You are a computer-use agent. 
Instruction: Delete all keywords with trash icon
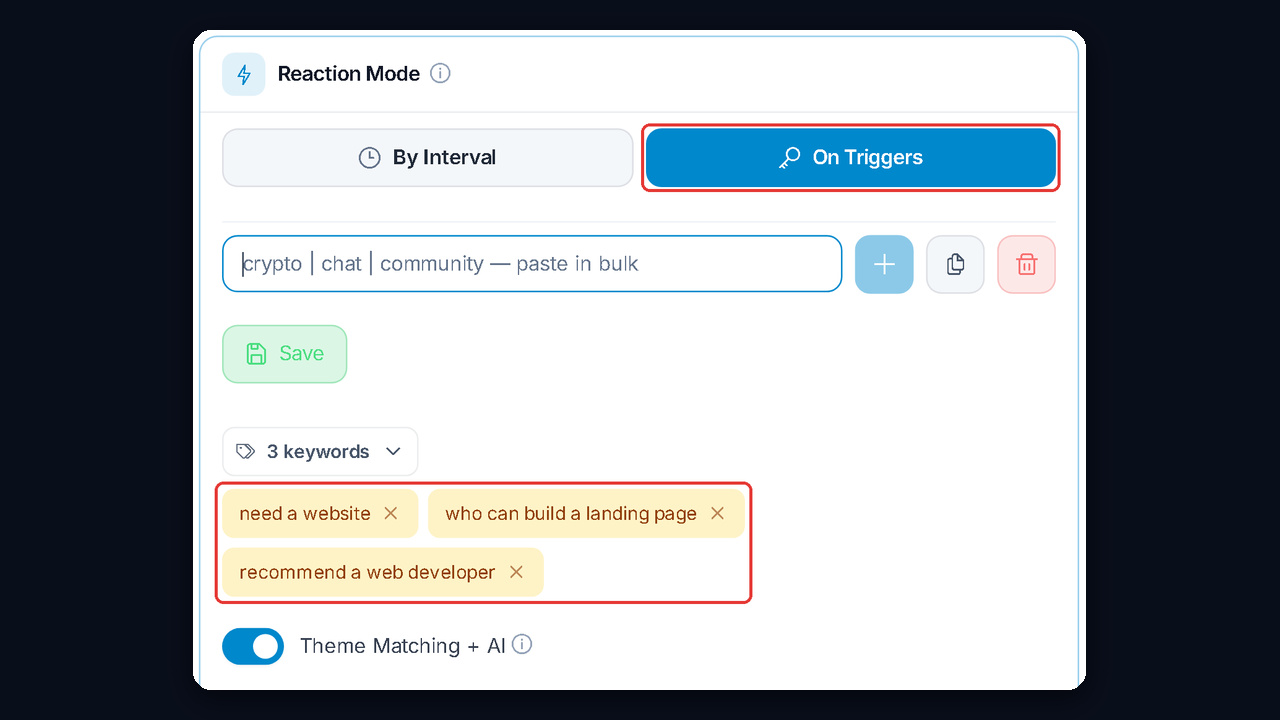1026,264
